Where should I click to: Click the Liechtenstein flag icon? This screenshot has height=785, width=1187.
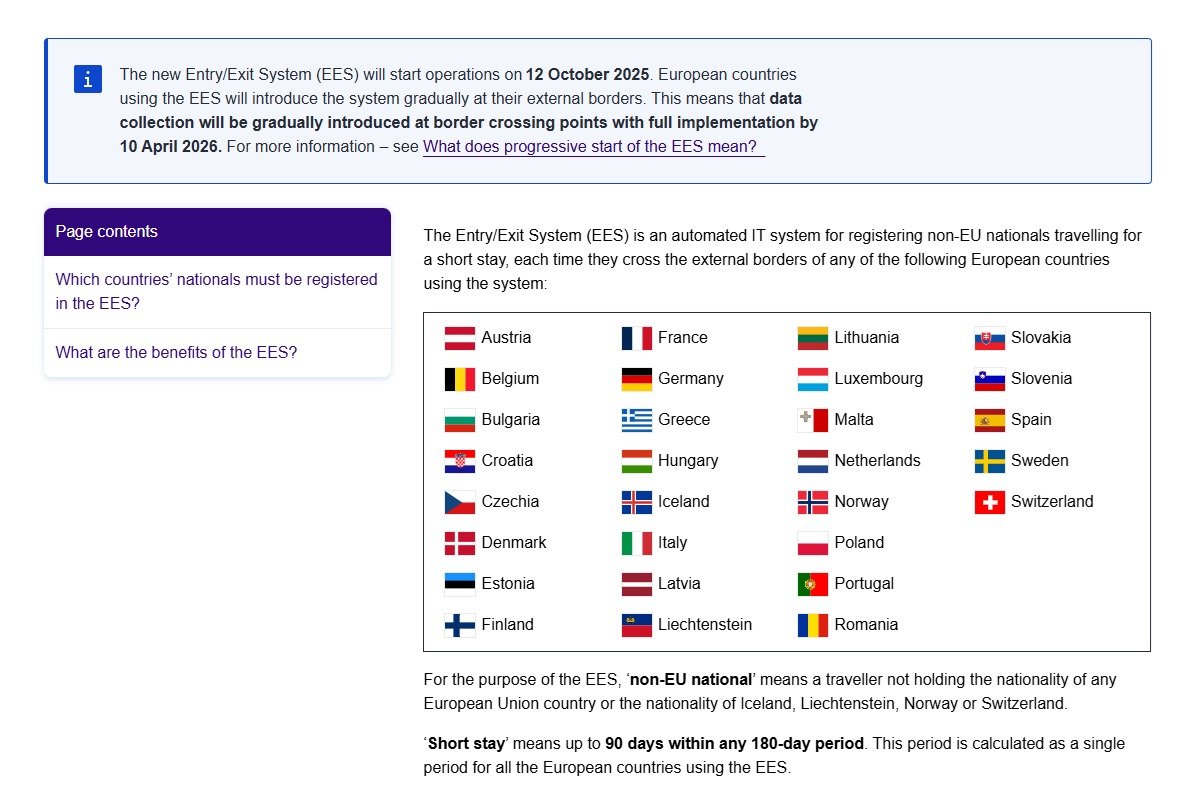pyautogui.click(x=636, y=625)
